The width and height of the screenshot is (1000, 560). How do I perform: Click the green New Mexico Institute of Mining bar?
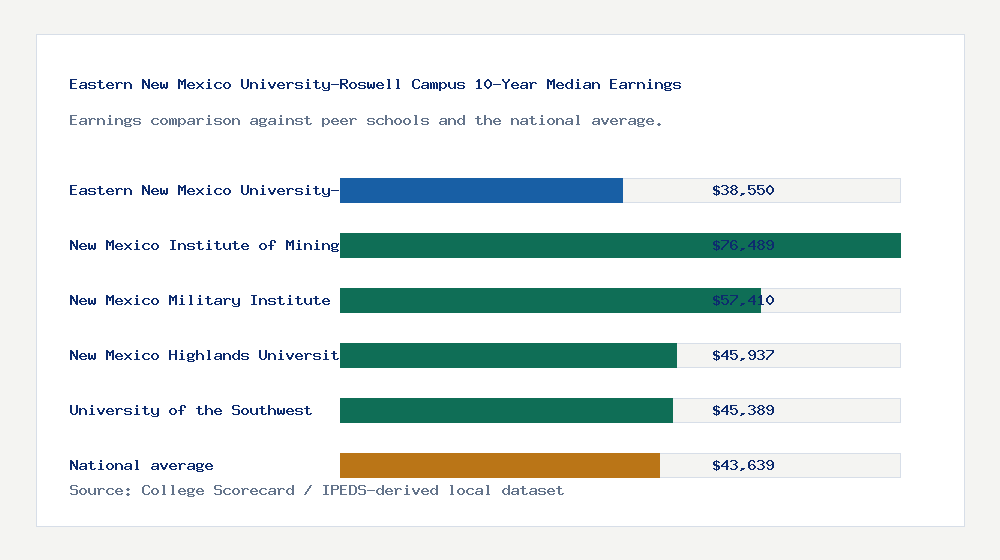click(621, 246)
